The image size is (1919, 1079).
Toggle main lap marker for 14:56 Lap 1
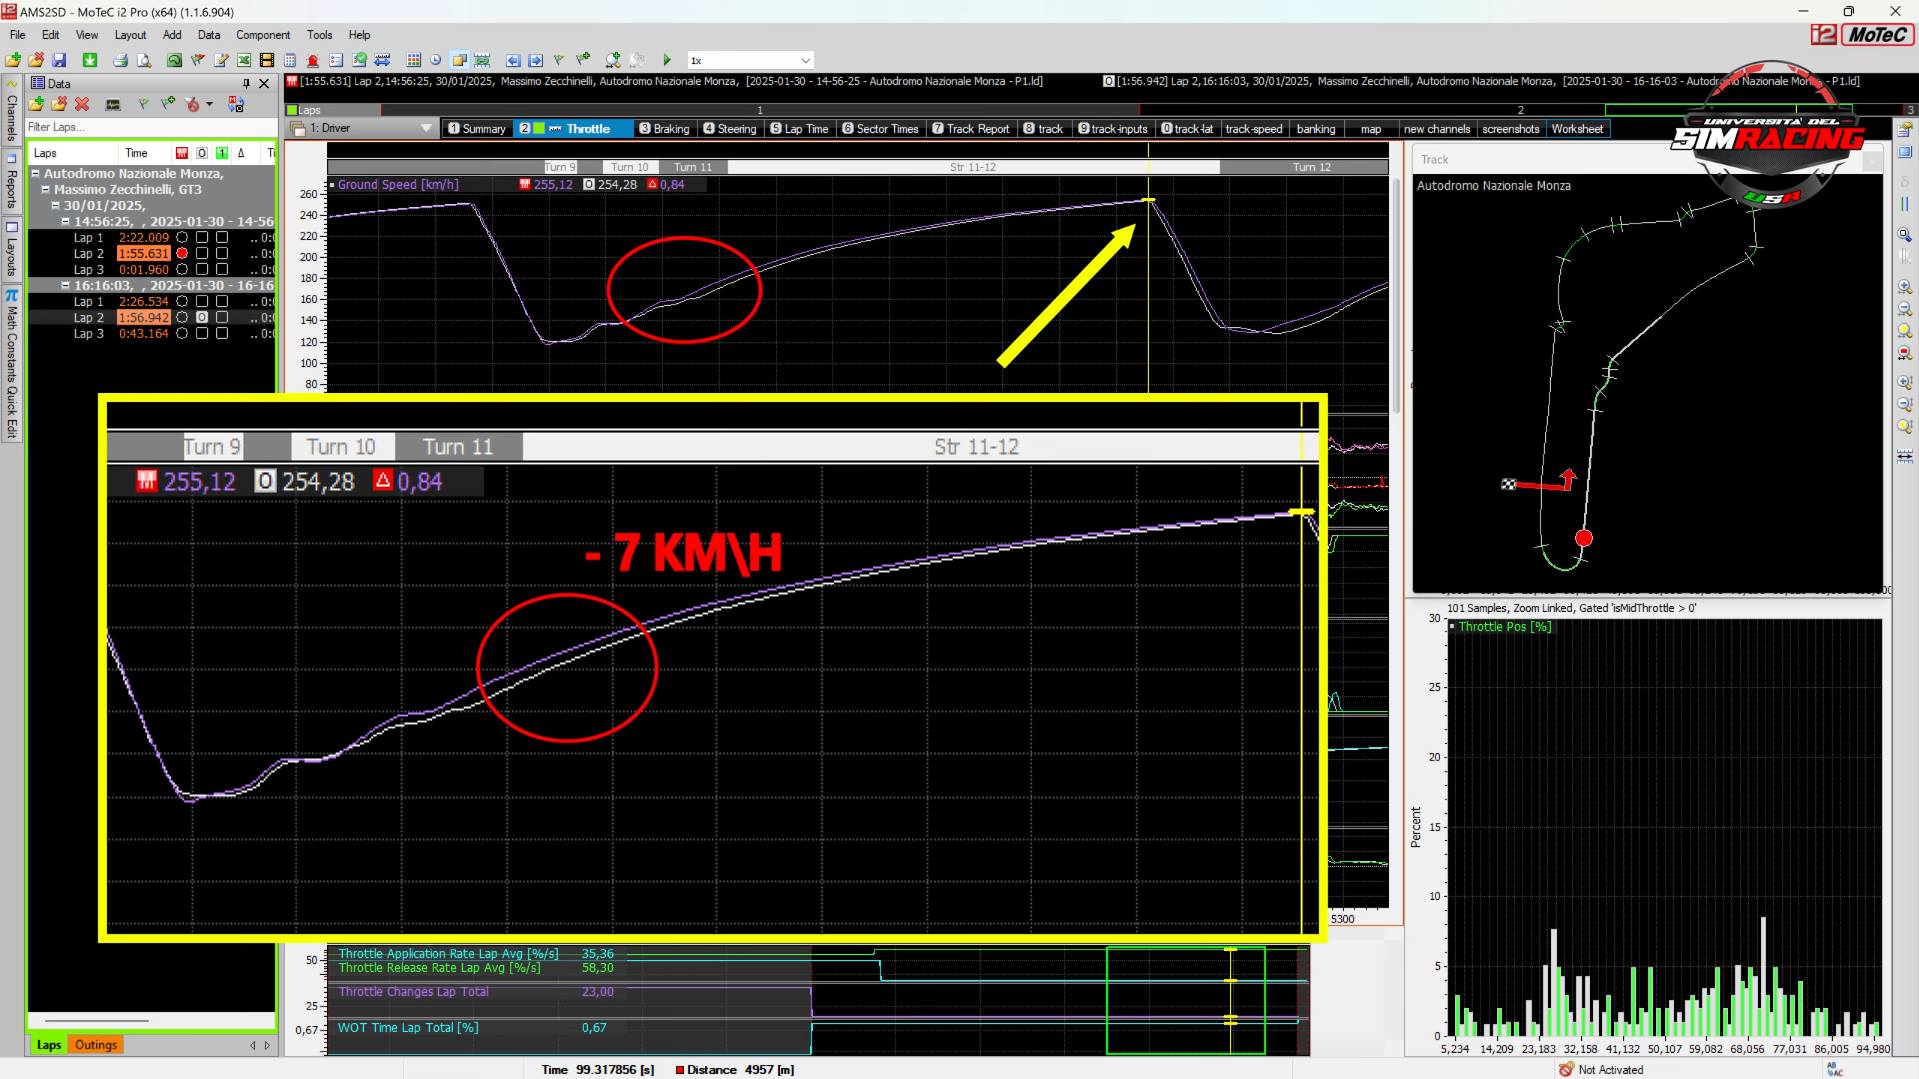point(182,238)
